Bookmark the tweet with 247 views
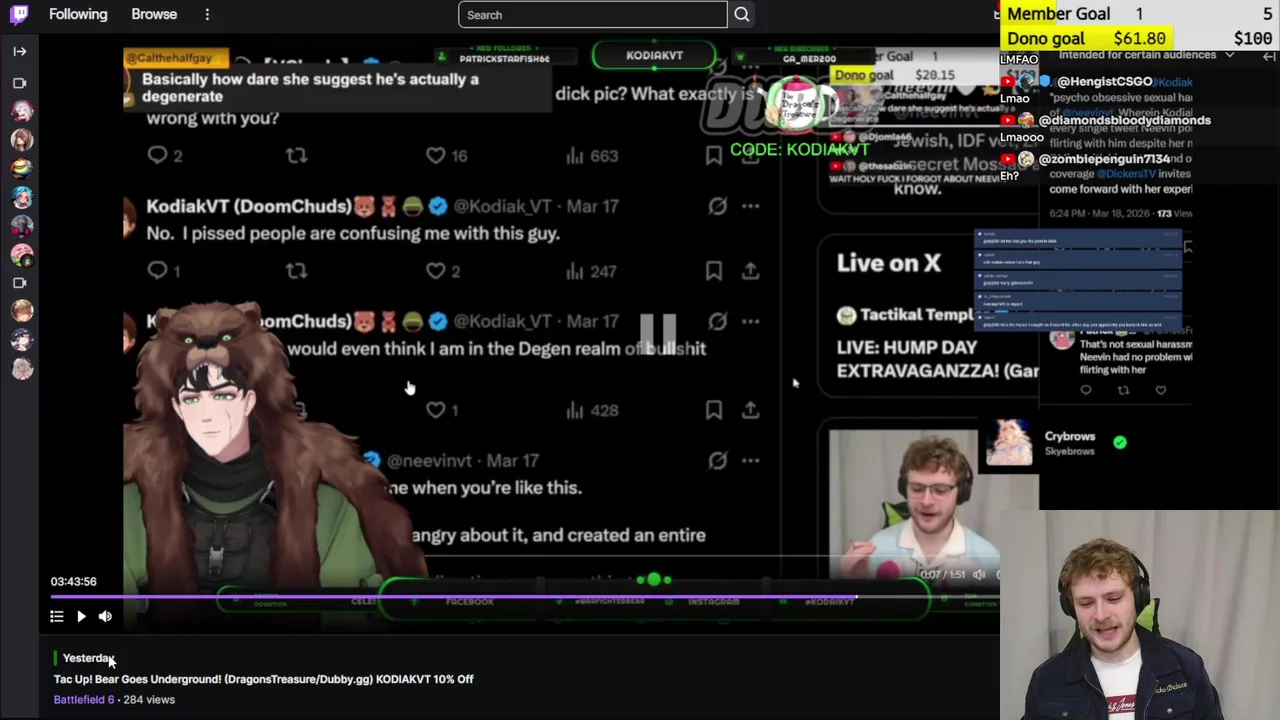The image size is (1280, 720). [713, 271]
